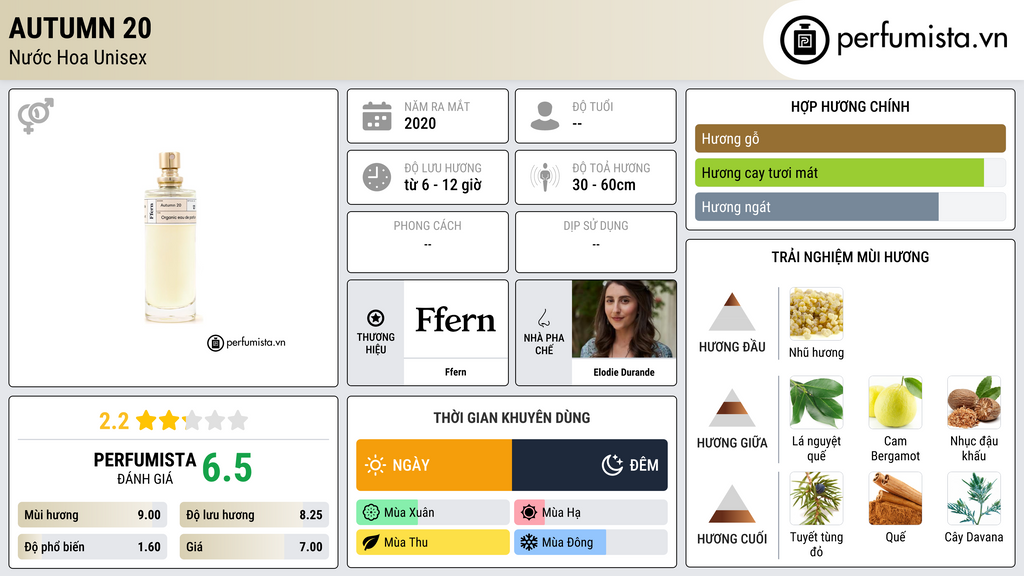Click the Hương đầu pyramid icon

click(732, 312)
